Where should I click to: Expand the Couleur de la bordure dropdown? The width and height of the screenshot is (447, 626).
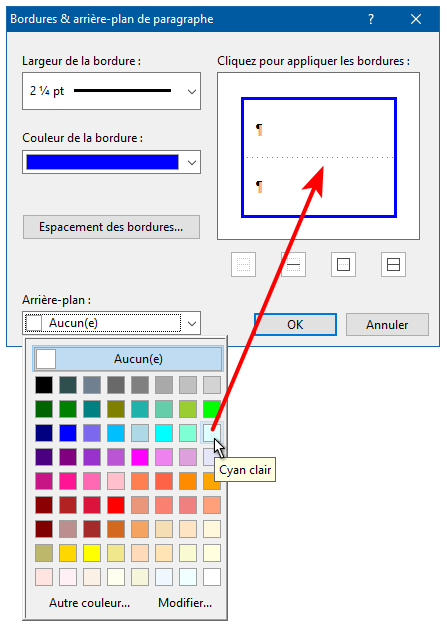click(x=111, y=162)
